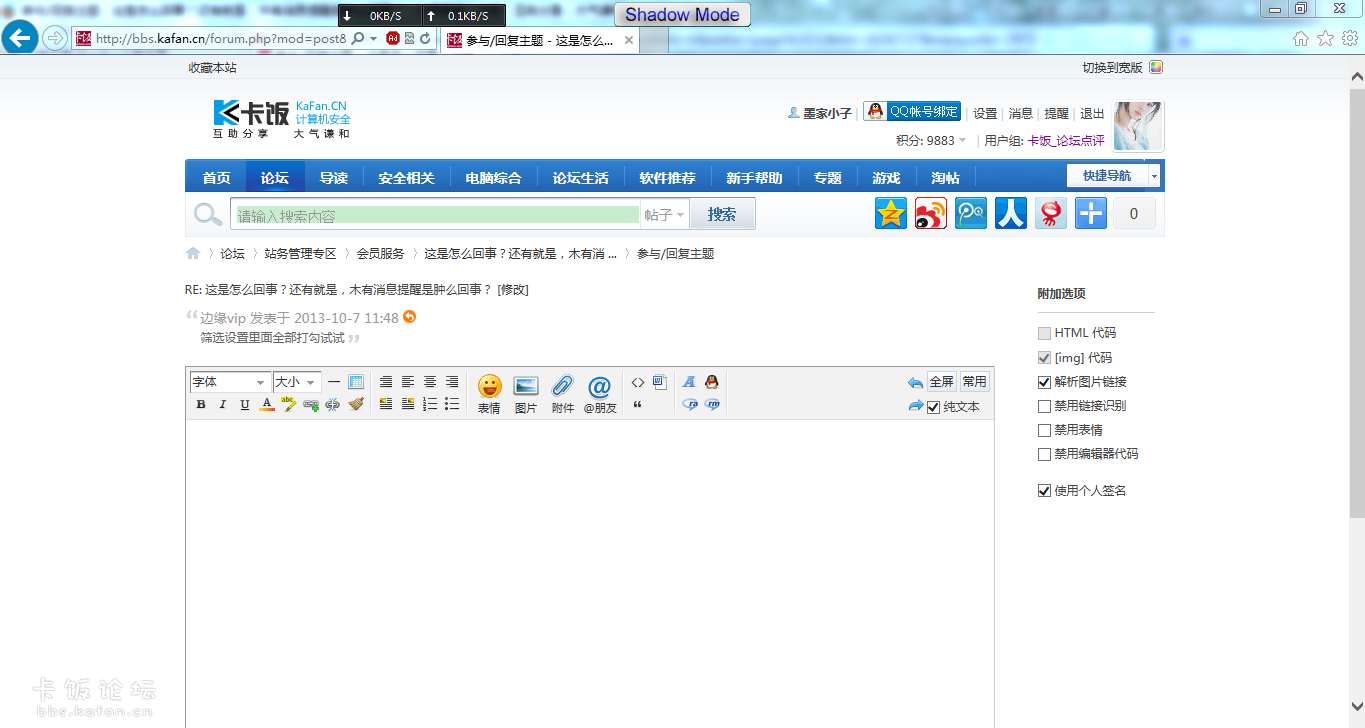
Task: Open the address bar search dropdown arrow
Action: 374,38
